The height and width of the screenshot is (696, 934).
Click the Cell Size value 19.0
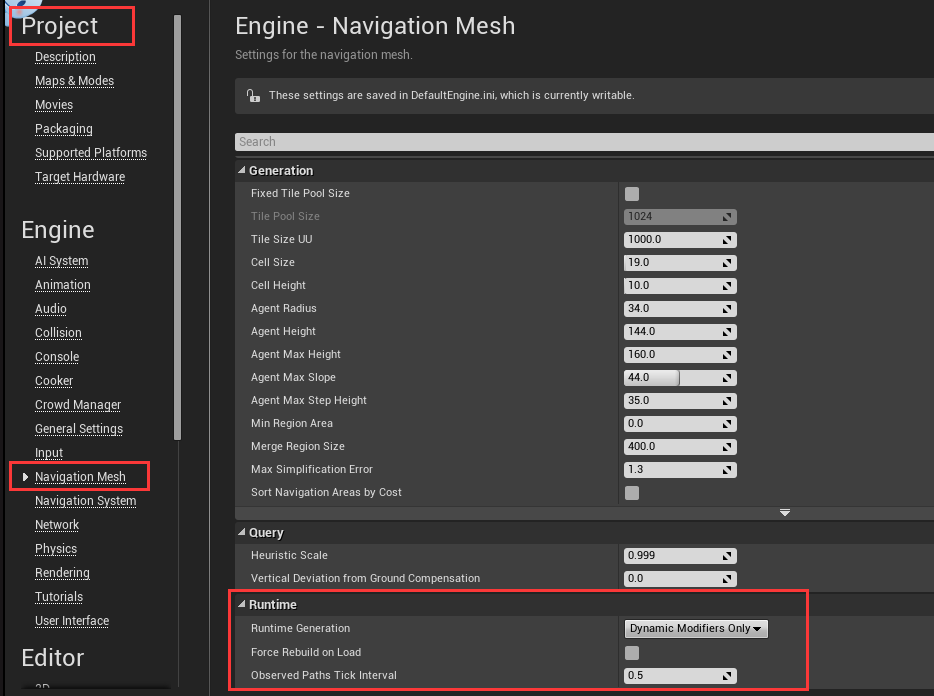[x=639, y=263]
